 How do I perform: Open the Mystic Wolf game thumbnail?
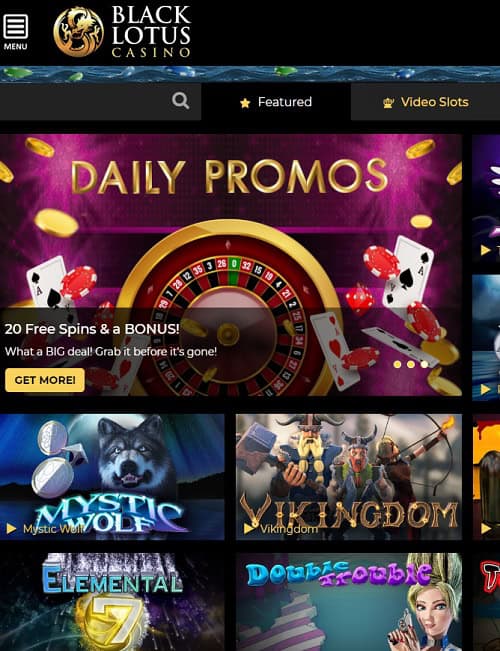pos(112,477)
